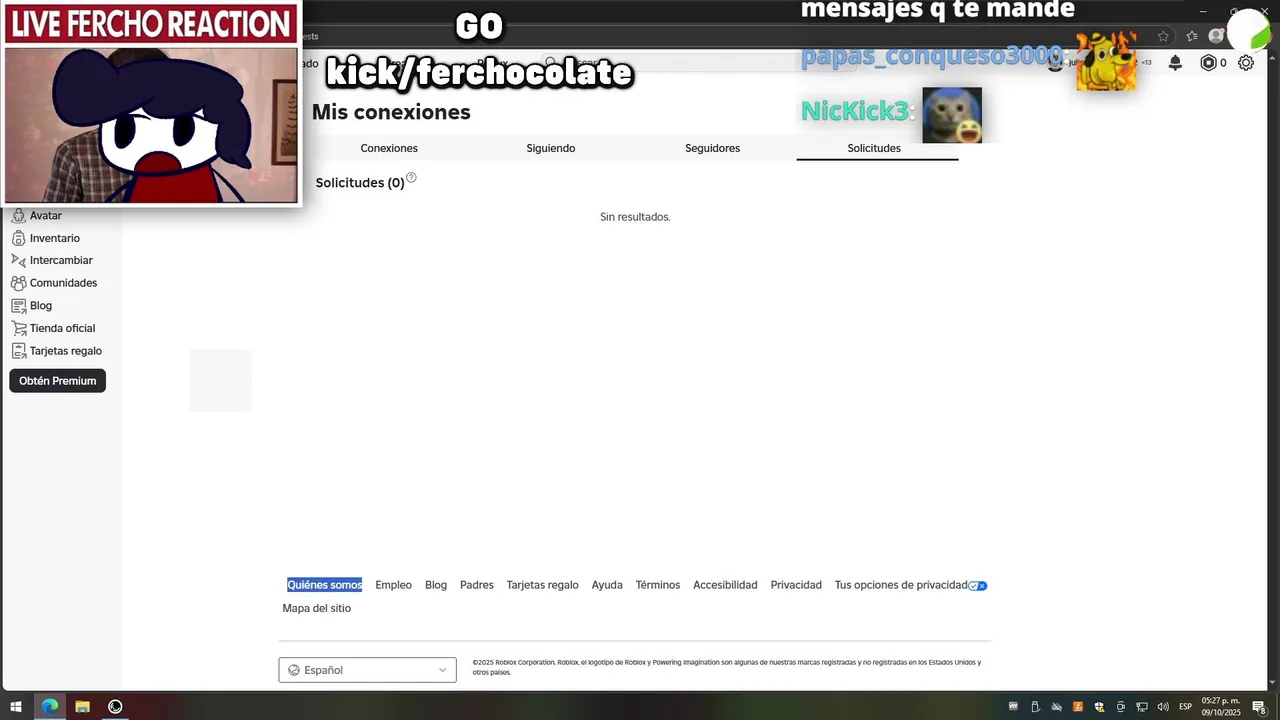The width and height of the screenshot is (1280, 720).
Task: Open the Quiénes somos footer link
Action: click(x=324, y=585)
